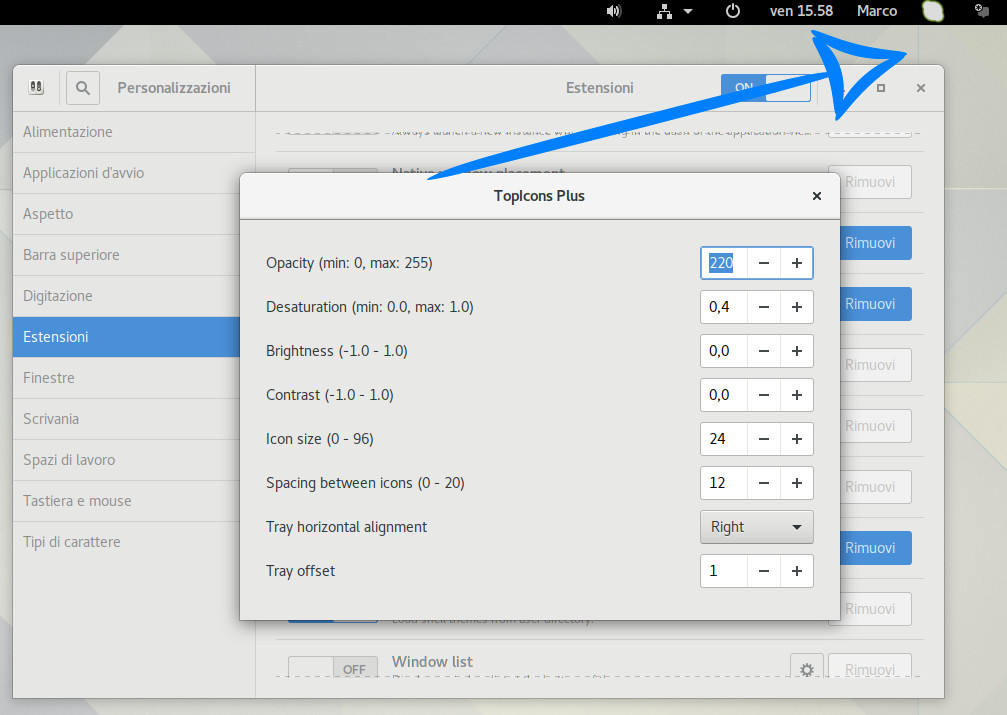
Task: Open the wired network indicator
Action: (x=664, y=11)
